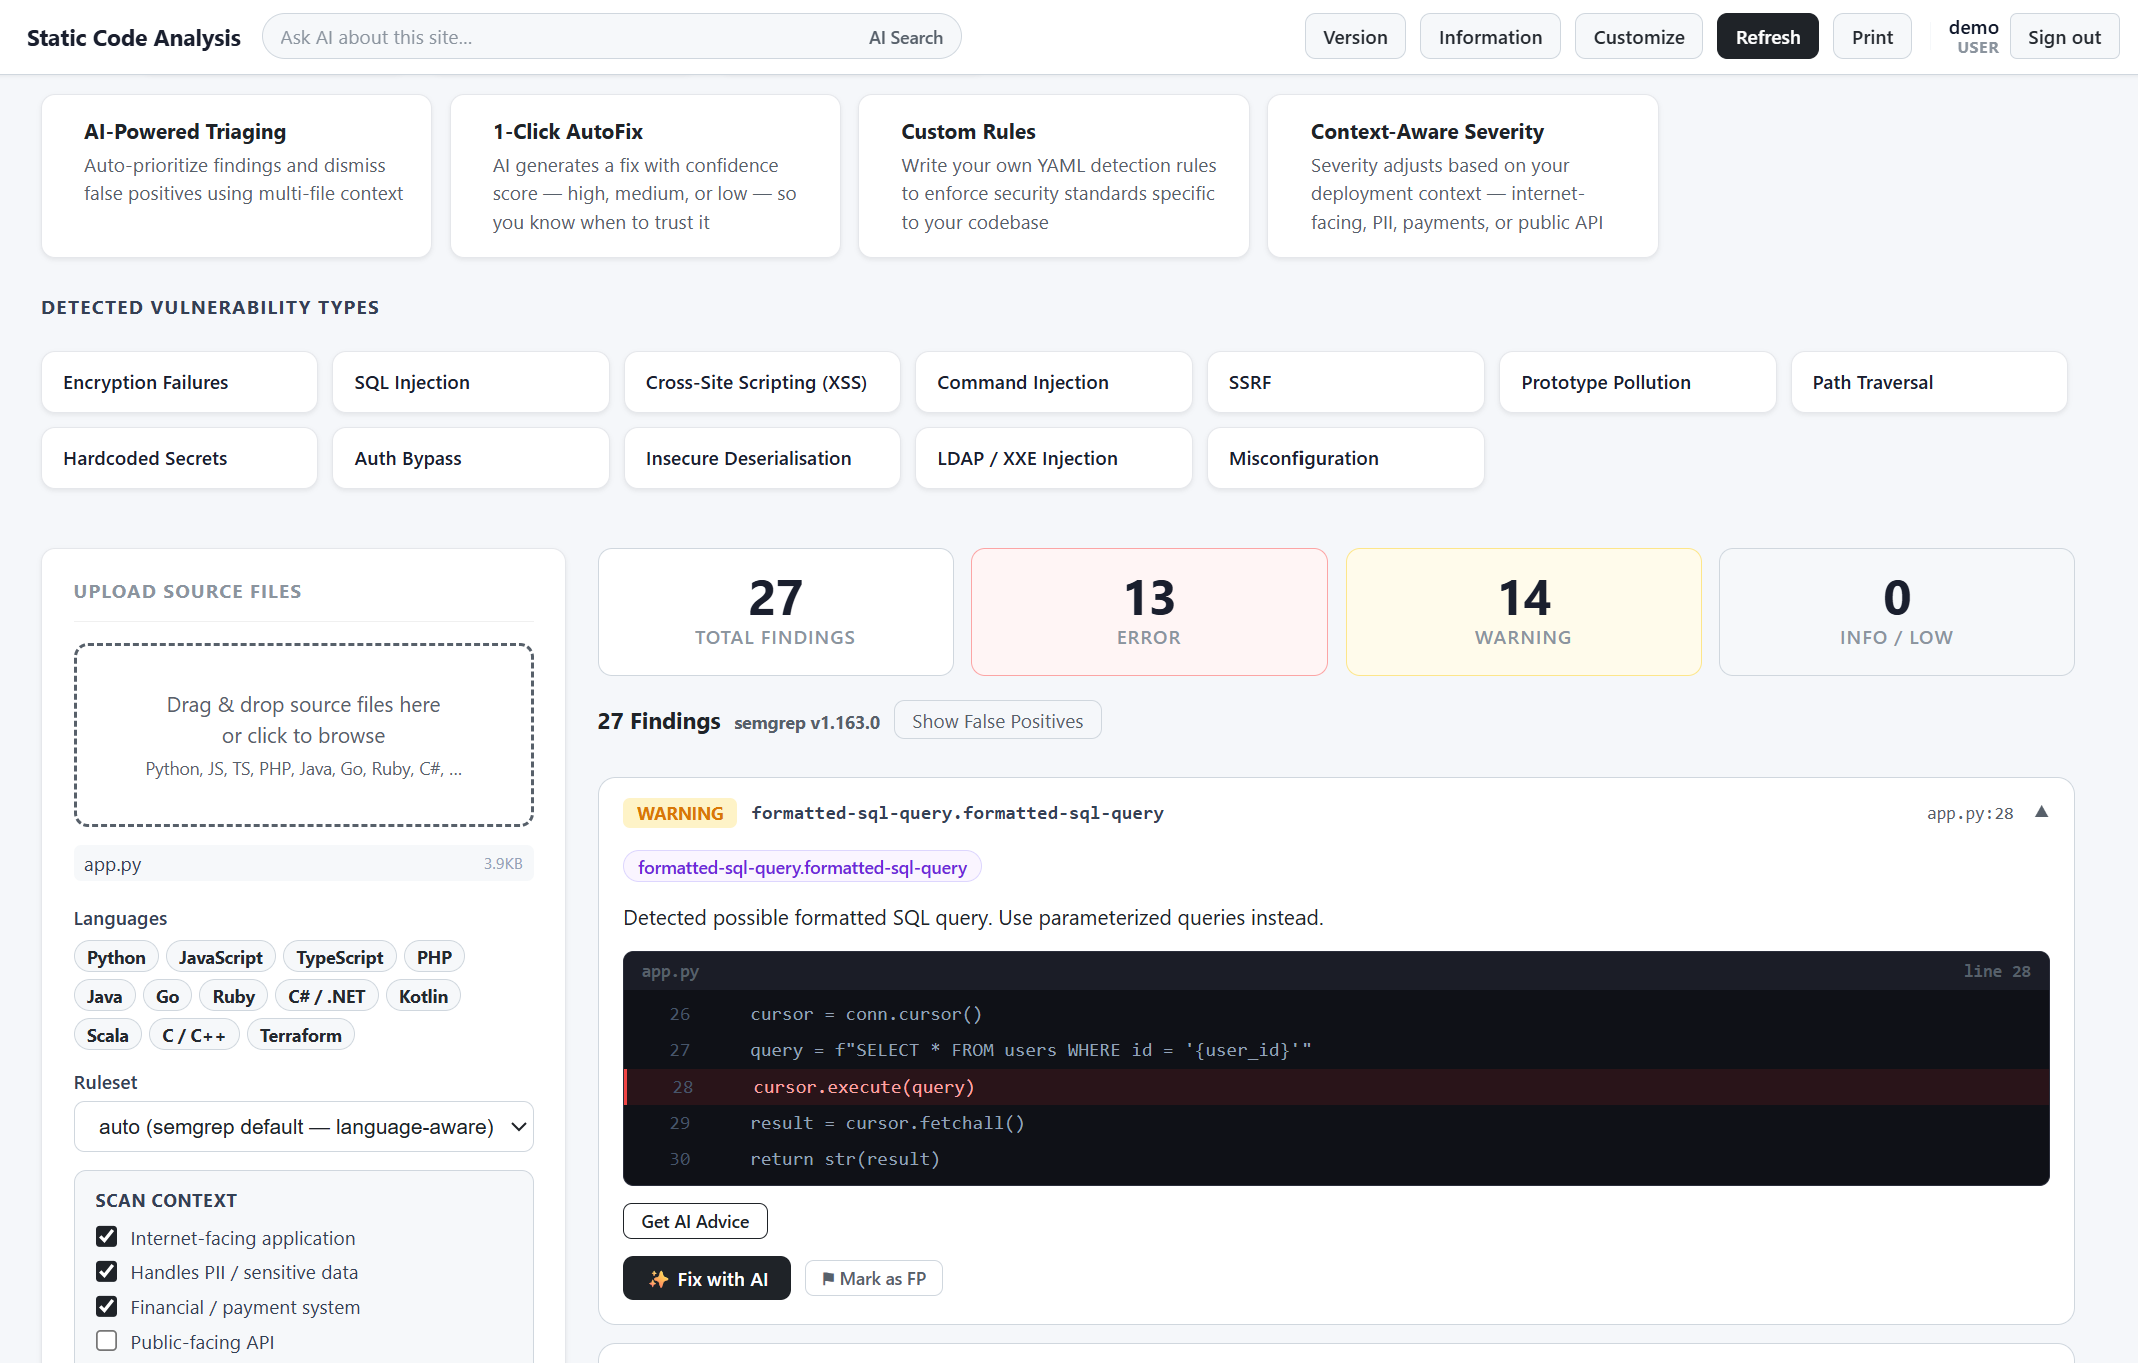
Task: Select the Terraform language chip
Action: [x=301, y=1035]
